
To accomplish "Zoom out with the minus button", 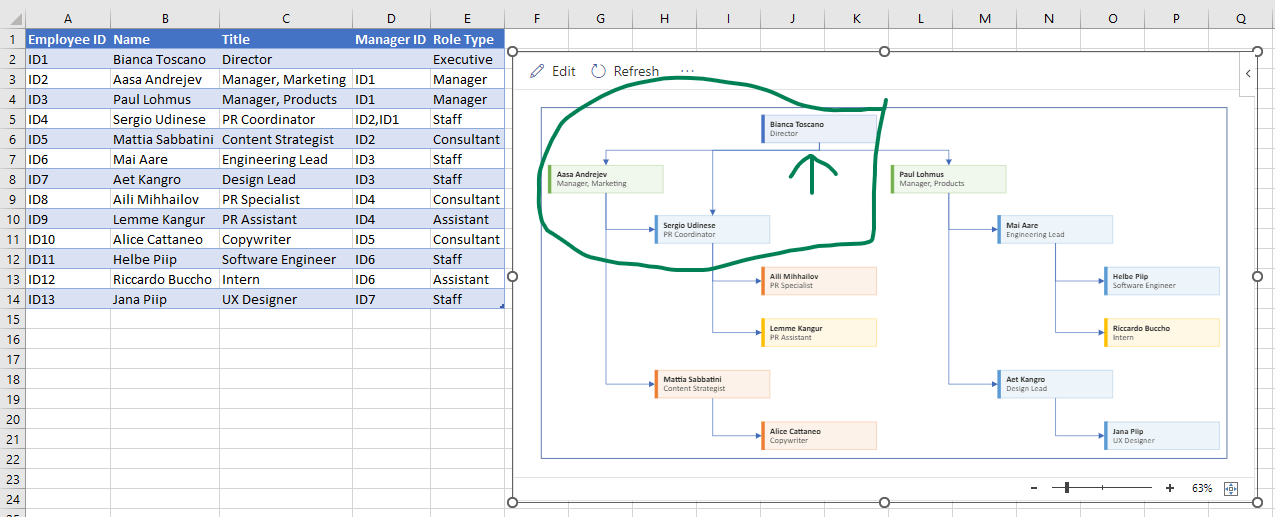I will click(1035, 488).
